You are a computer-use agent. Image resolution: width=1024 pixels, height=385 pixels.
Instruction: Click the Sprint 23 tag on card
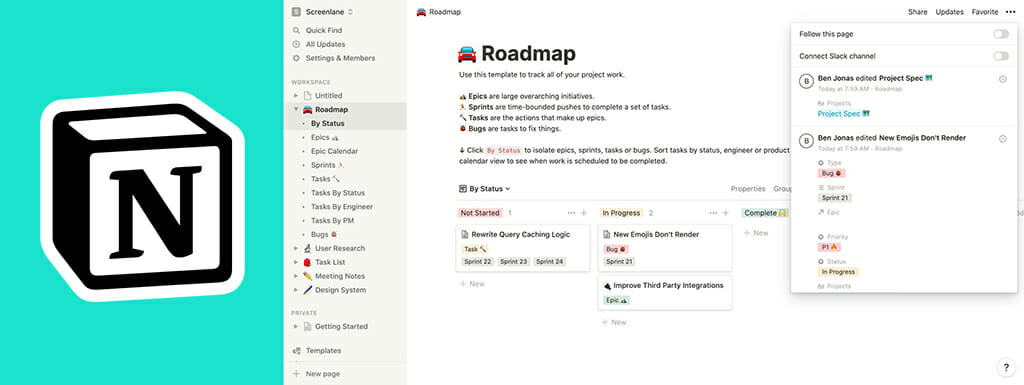pyautogui.click(x=514, y=262)
